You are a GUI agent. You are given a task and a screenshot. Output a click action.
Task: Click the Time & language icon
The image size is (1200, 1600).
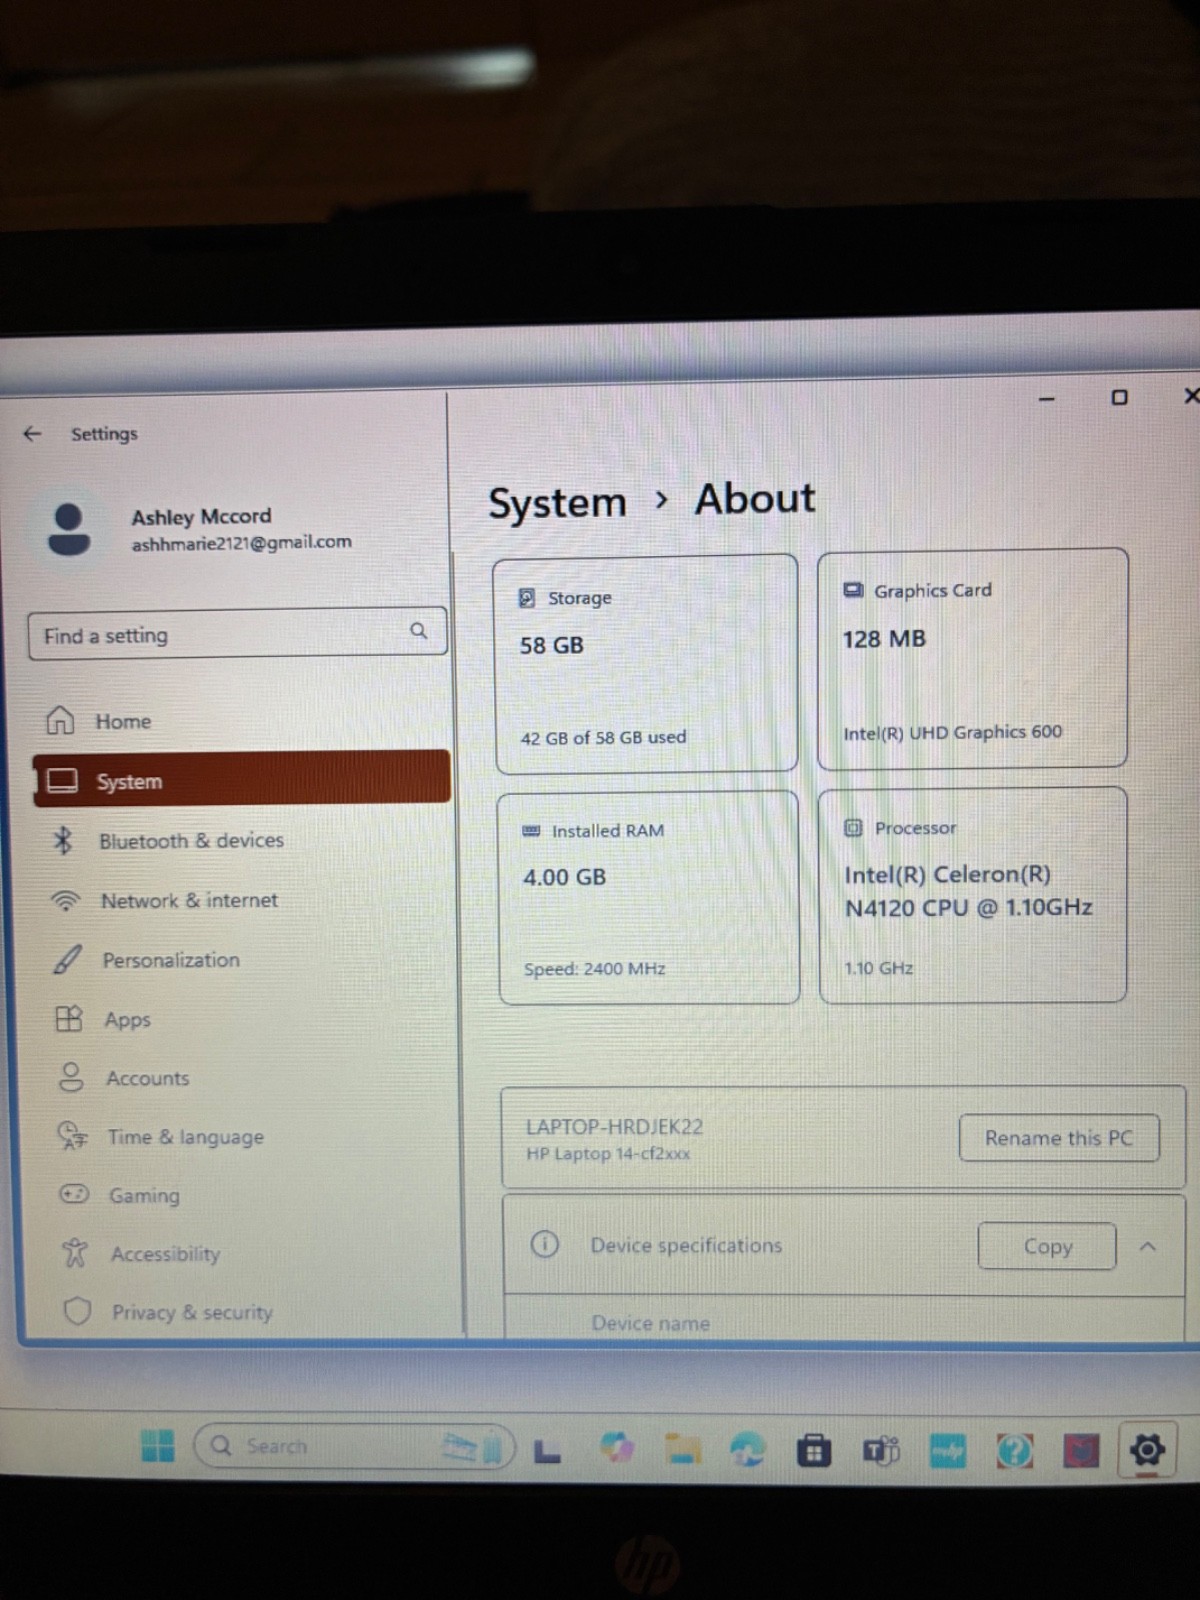coord(72,1136)
